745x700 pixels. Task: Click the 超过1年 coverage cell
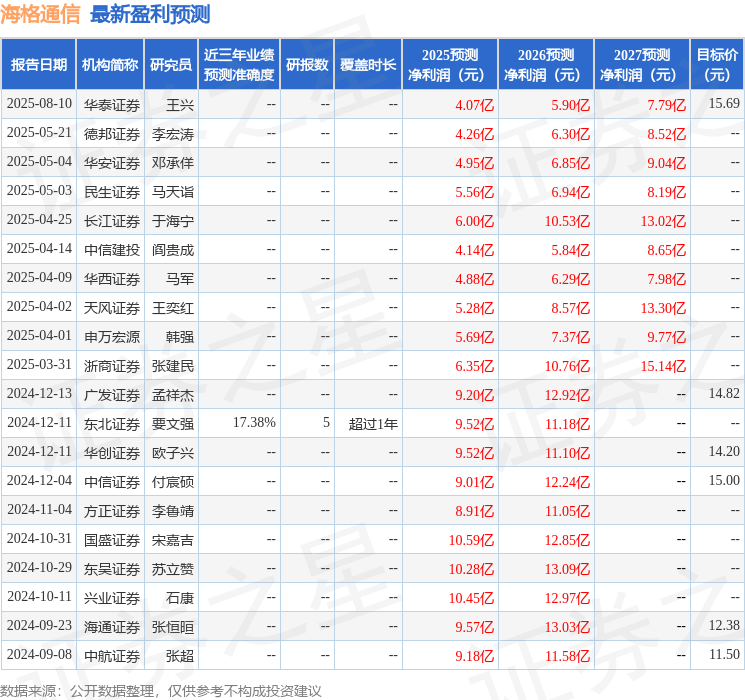tap(373, 424)
